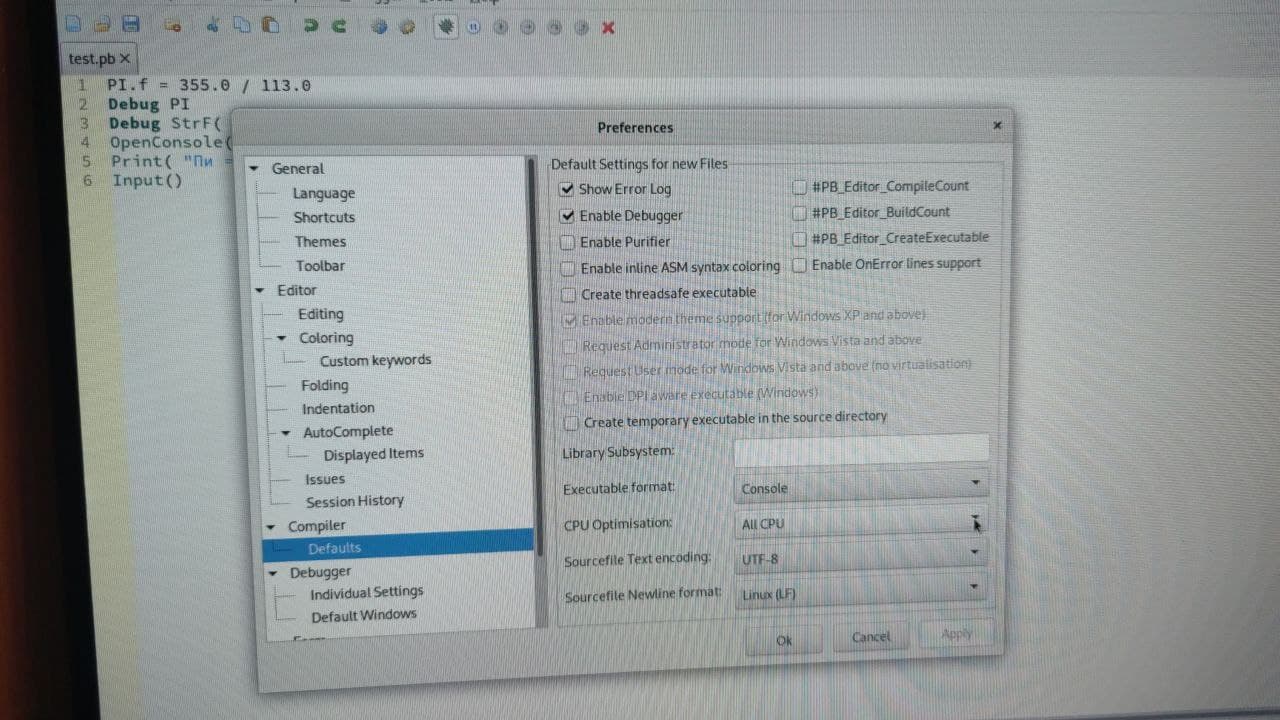The width and height of the screenshot is (1280, 720).
Task: Enable inline ASM syntax coloring checkbox
Action: click(568, 268)
